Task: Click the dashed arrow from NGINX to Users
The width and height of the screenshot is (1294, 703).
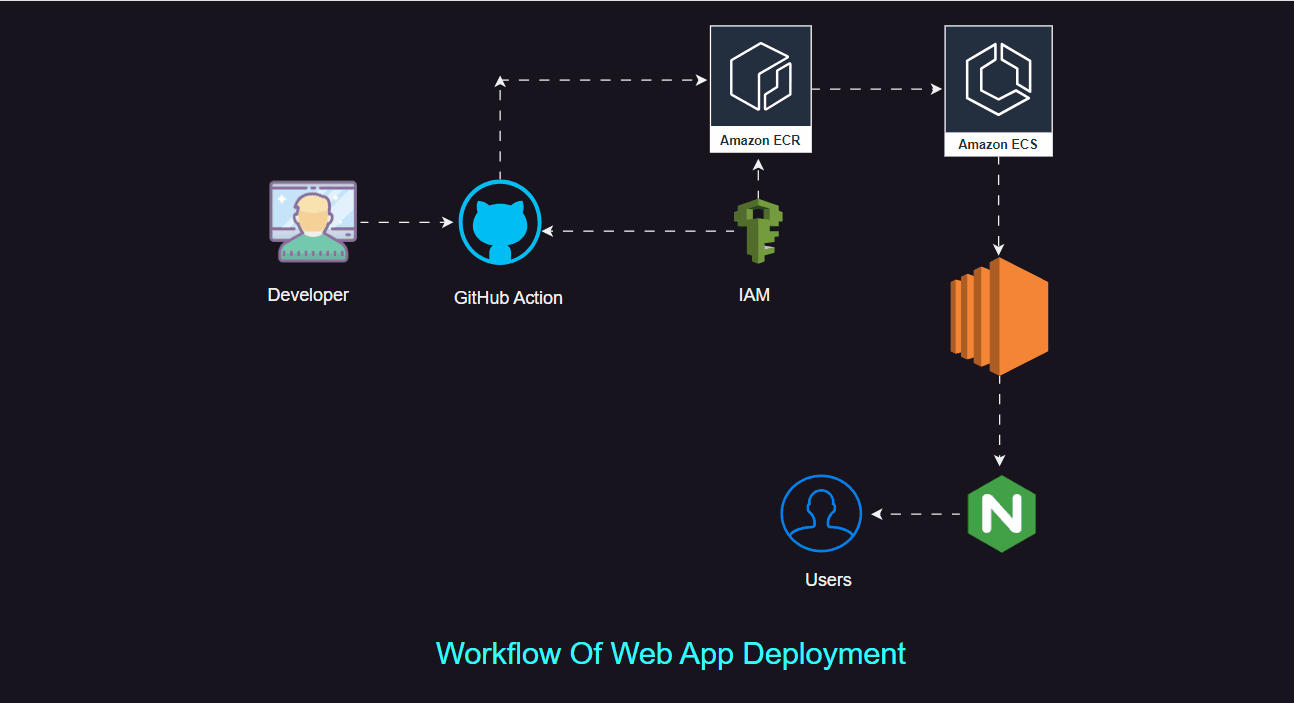Action: [918, 514]
